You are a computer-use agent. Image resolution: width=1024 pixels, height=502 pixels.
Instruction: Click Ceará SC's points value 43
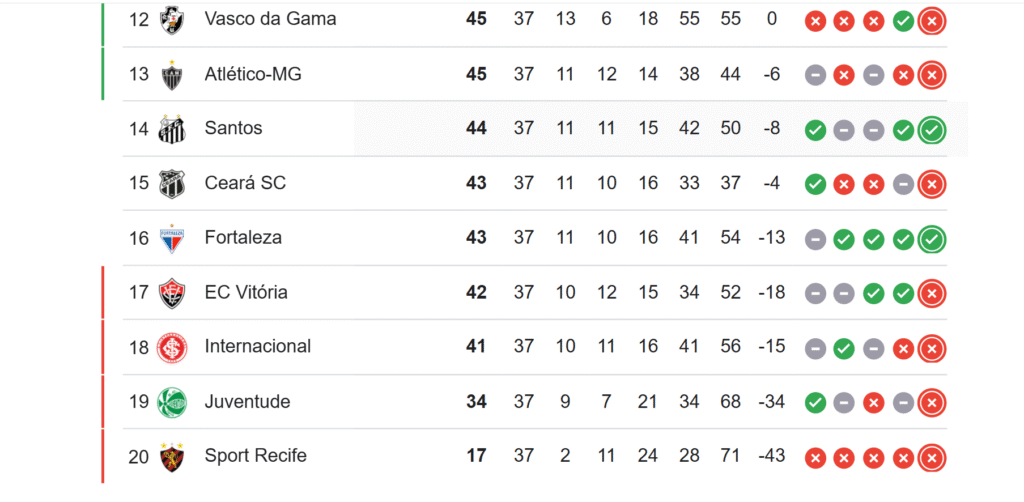[x=476, y=183]
